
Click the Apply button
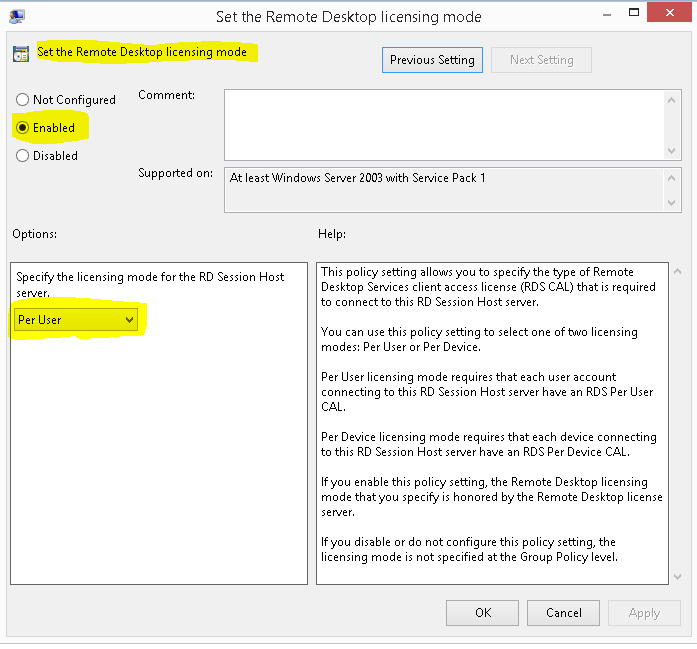[x=644, y=613]
